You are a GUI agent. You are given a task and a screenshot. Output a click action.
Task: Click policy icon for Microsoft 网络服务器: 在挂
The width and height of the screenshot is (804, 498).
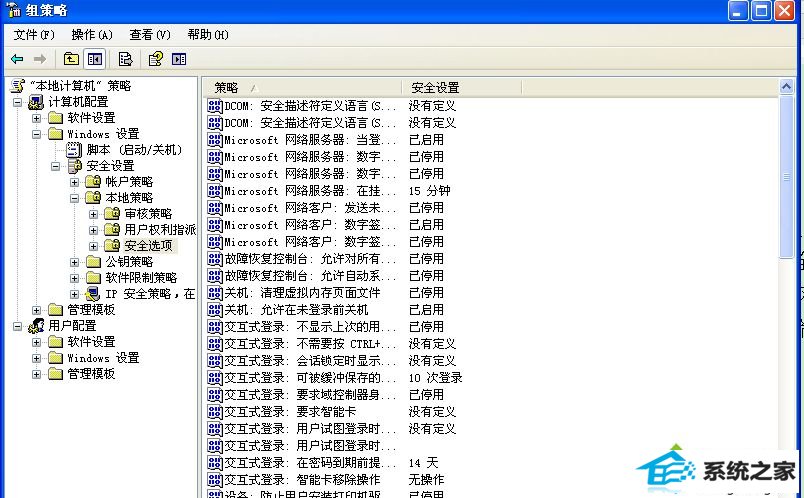[x=215, y=191]
